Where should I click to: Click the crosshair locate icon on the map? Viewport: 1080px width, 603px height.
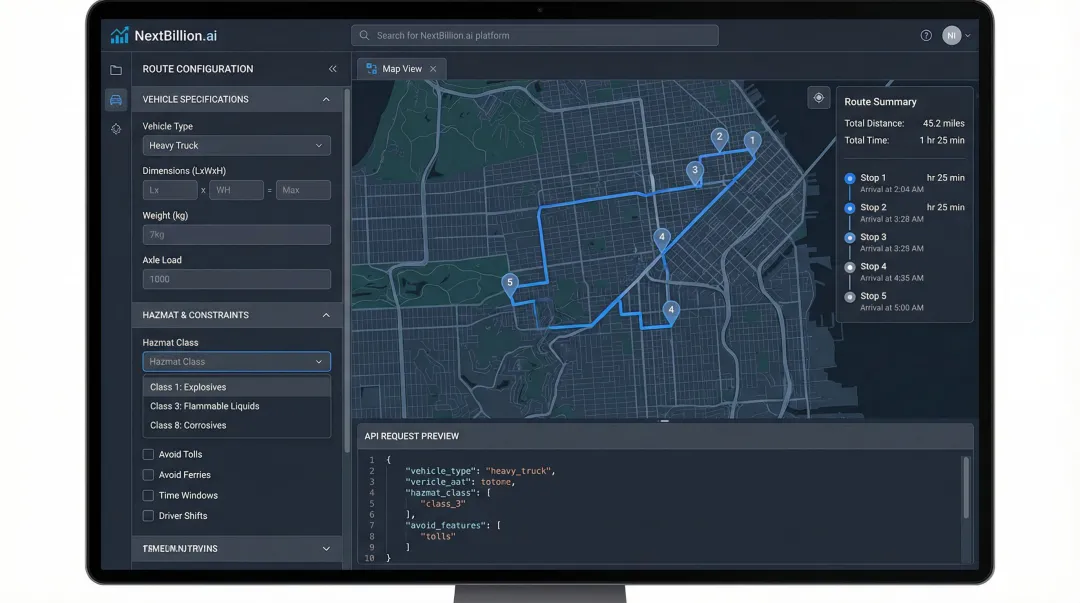[819, 97]
